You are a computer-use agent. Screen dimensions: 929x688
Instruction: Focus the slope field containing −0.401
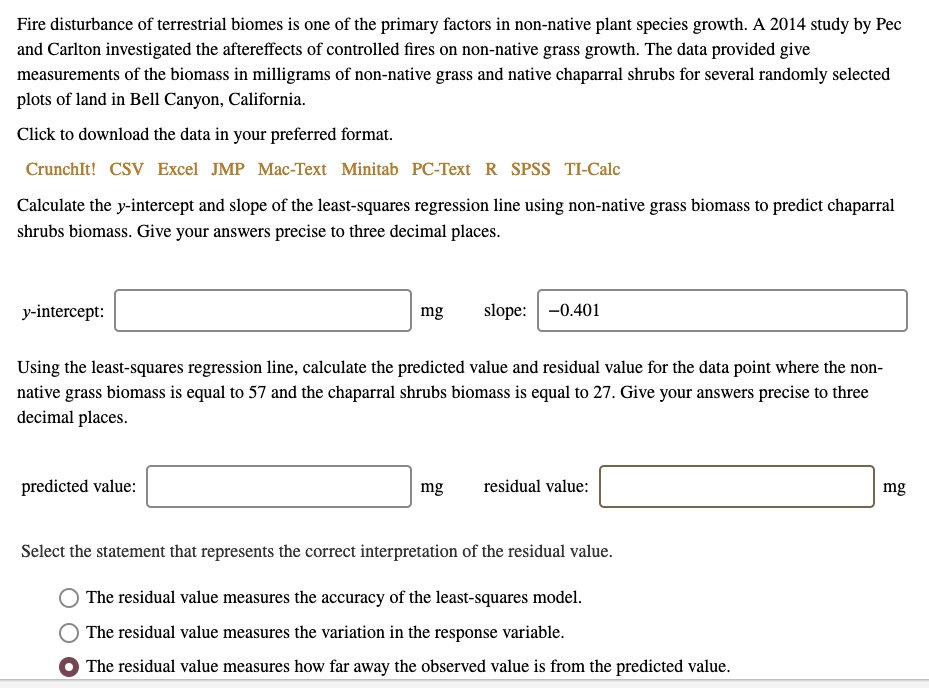(x=722, y=311)
